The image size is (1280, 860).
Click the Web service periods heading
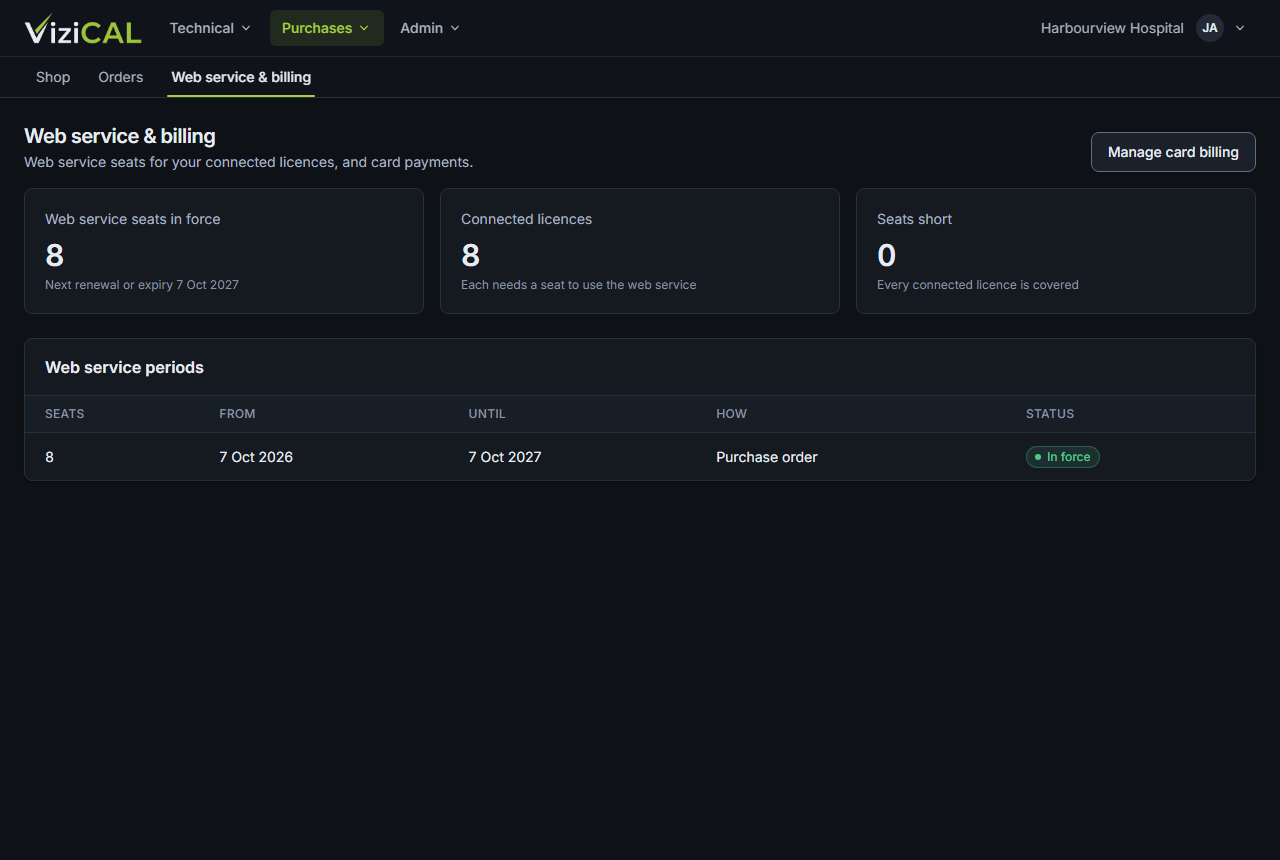[x=124, y=367]
